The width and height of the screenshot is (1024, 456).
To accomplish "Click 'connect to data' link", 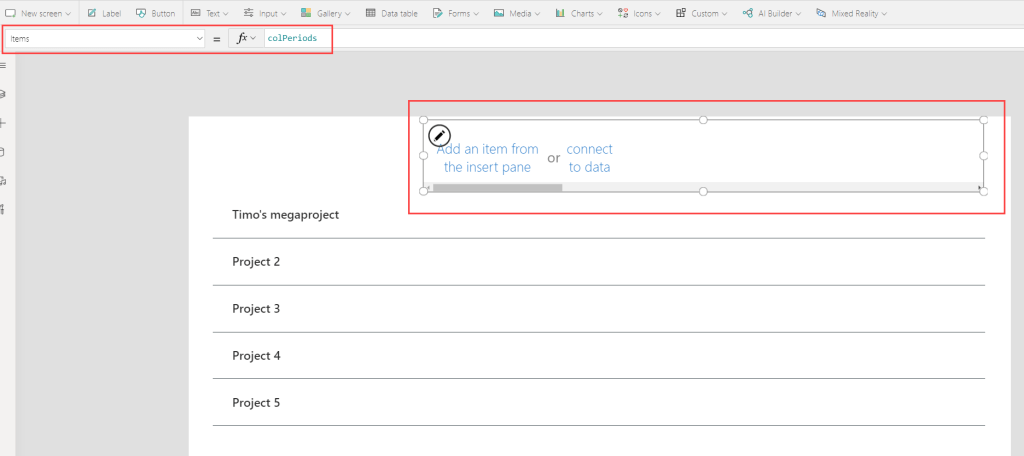I will click(x=589, y=158).
